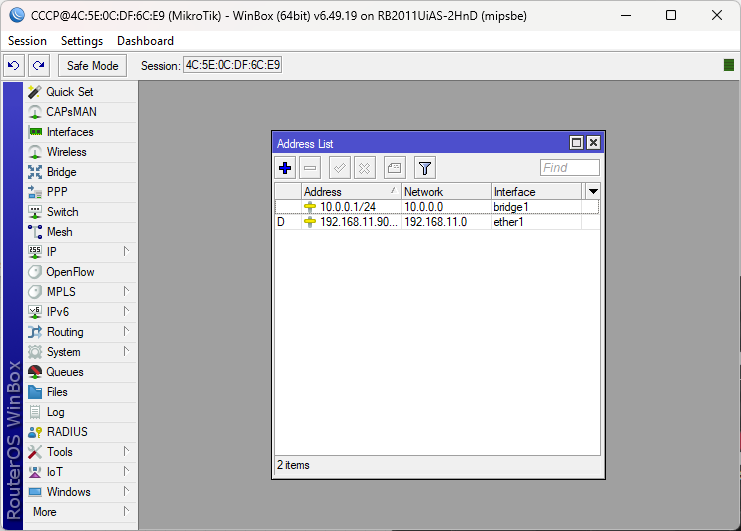Screen dimensions: 741x531
Task: Open the Files section
Action: [80, 392]
